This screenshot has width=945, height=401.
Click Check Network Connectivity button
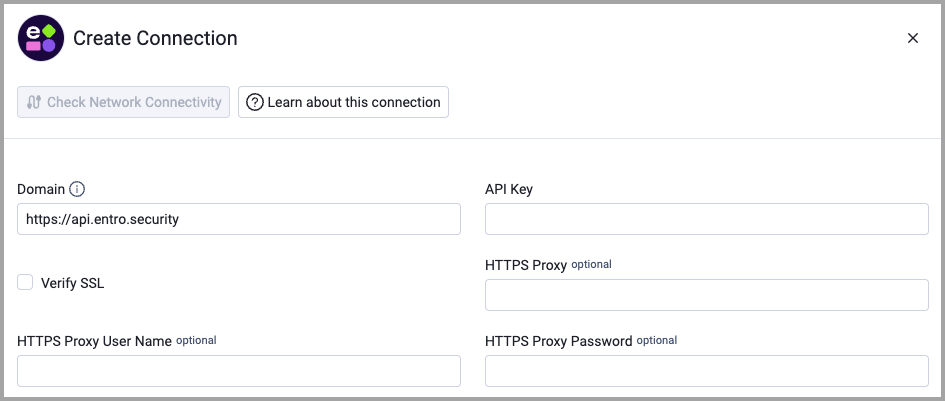(x=124, y=102)
